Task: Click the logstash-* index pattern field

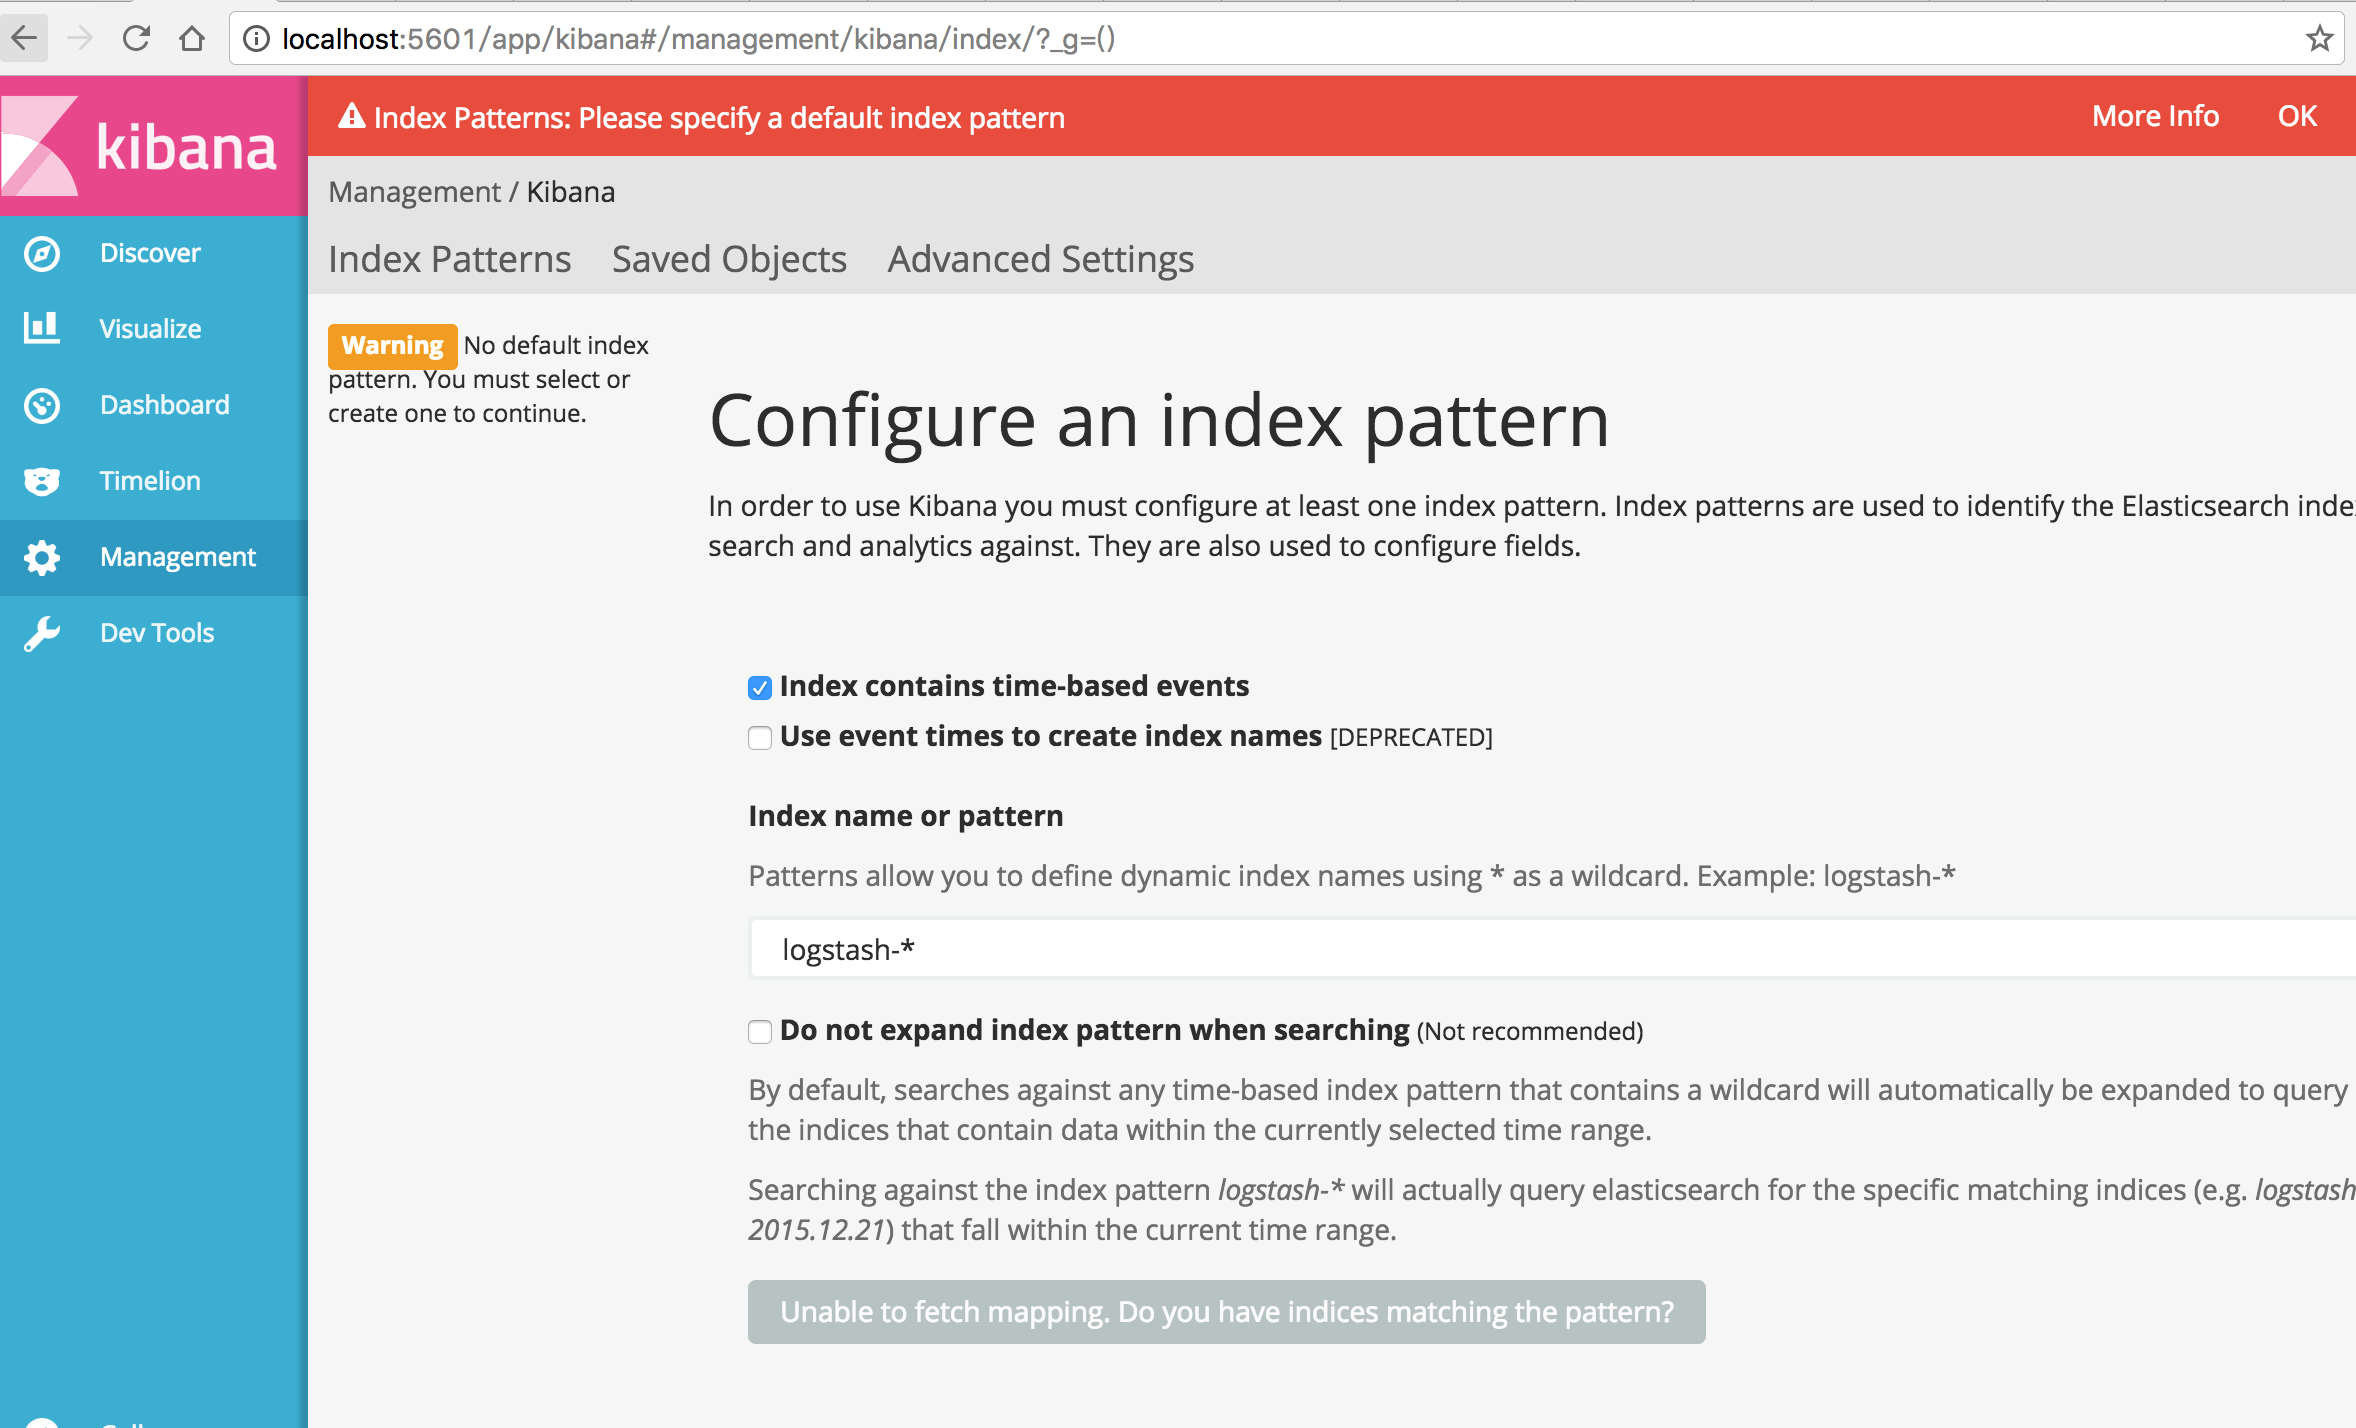Action: [1500, 949]
